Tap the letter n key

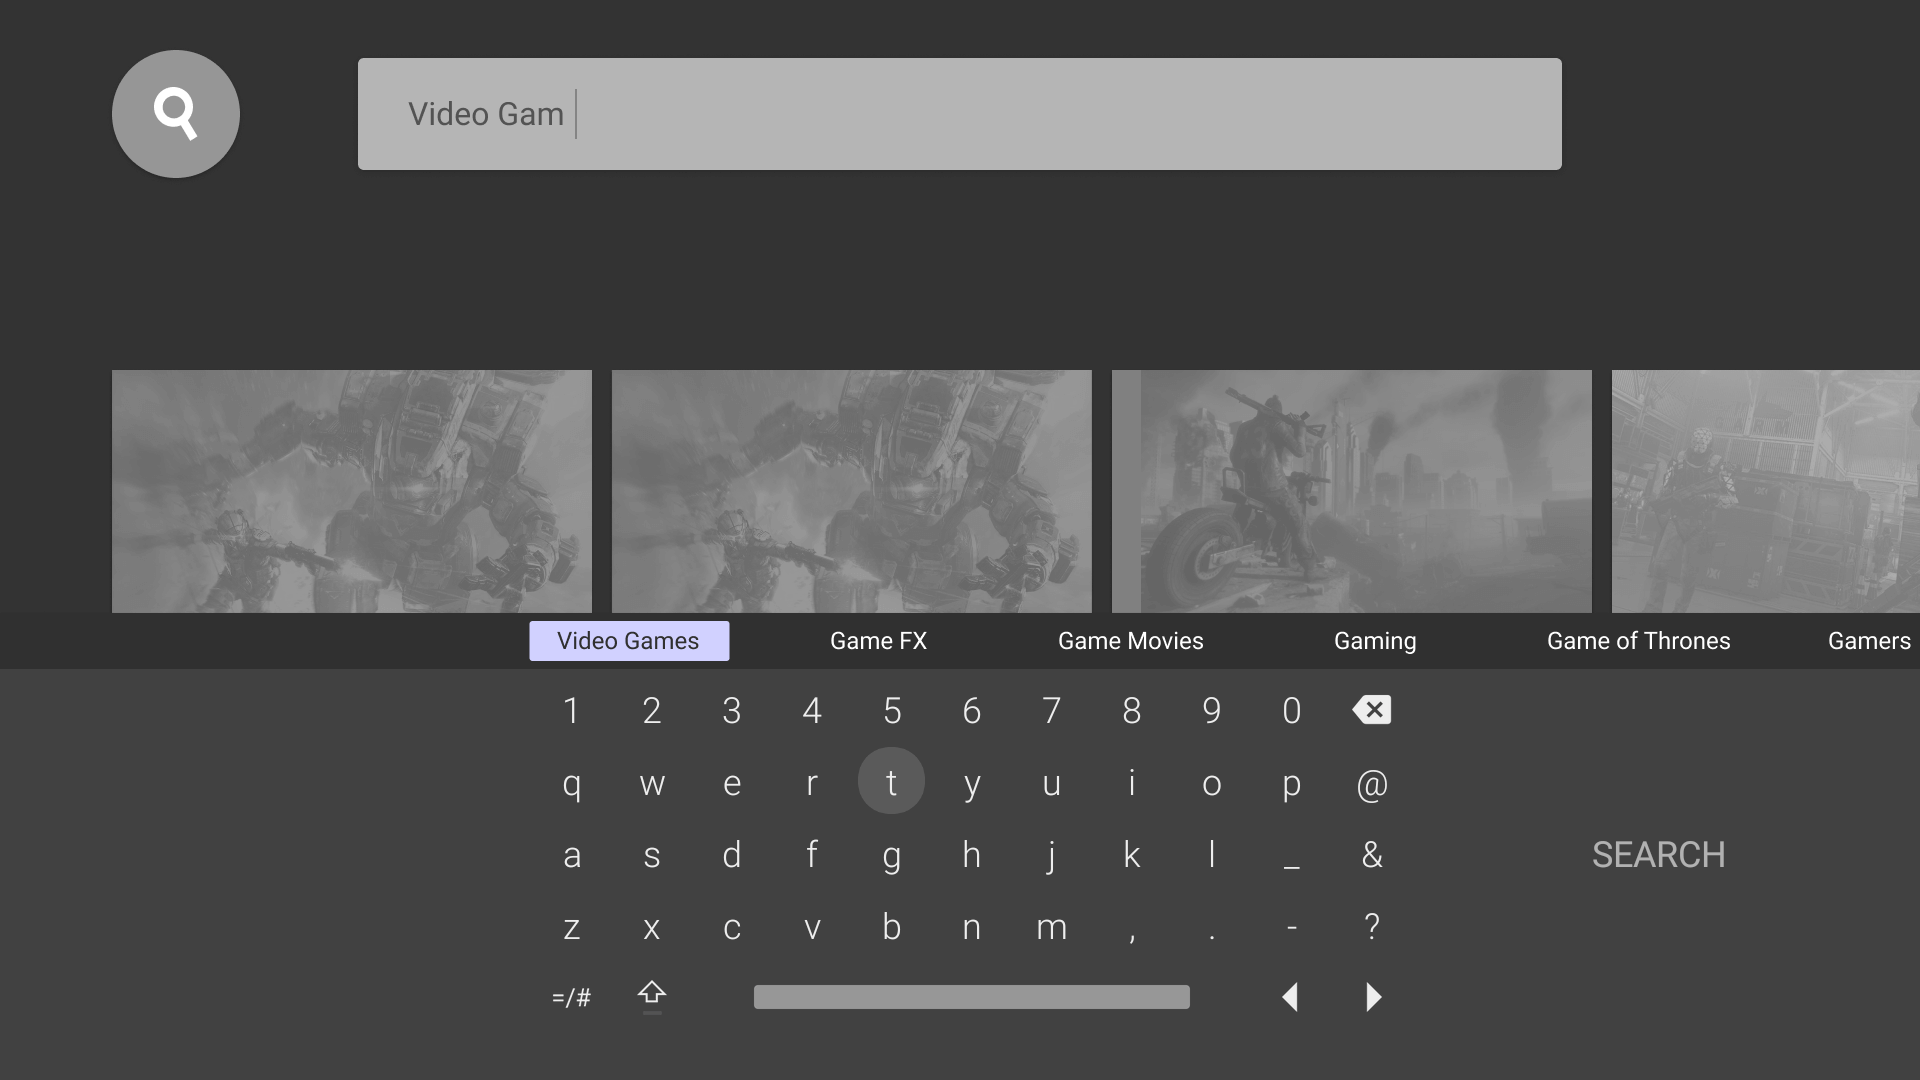(972, 928)
